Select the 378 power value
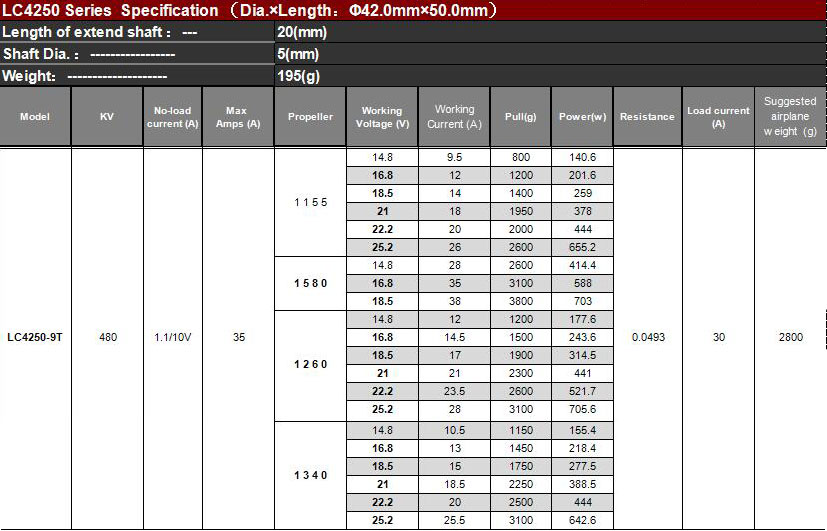The height and width of the screenshot is (531, 827). (582, 211)
